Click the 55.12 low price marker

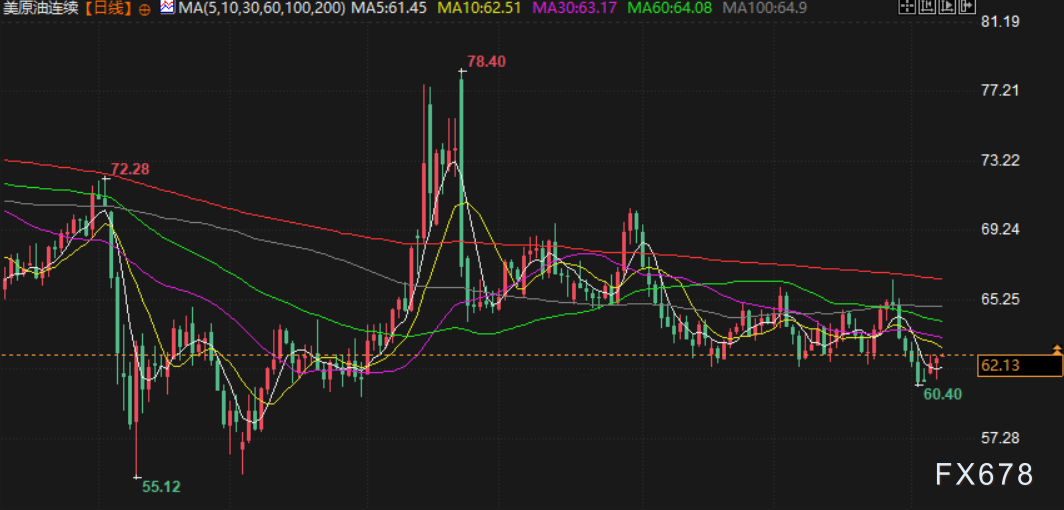click(161, 486)
